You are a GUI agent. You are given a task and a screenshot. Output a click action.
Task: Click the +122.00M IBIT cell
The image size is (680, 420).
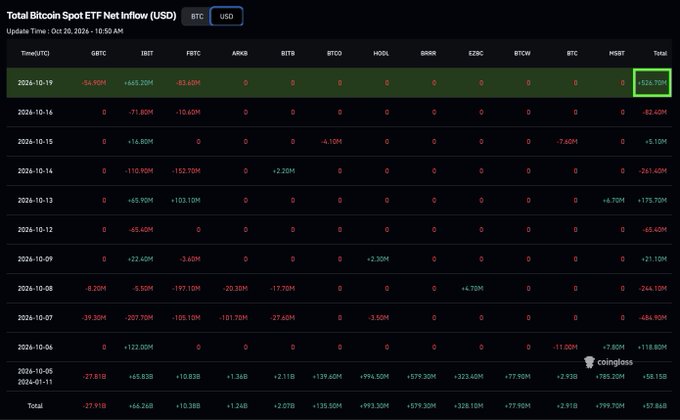138,347
